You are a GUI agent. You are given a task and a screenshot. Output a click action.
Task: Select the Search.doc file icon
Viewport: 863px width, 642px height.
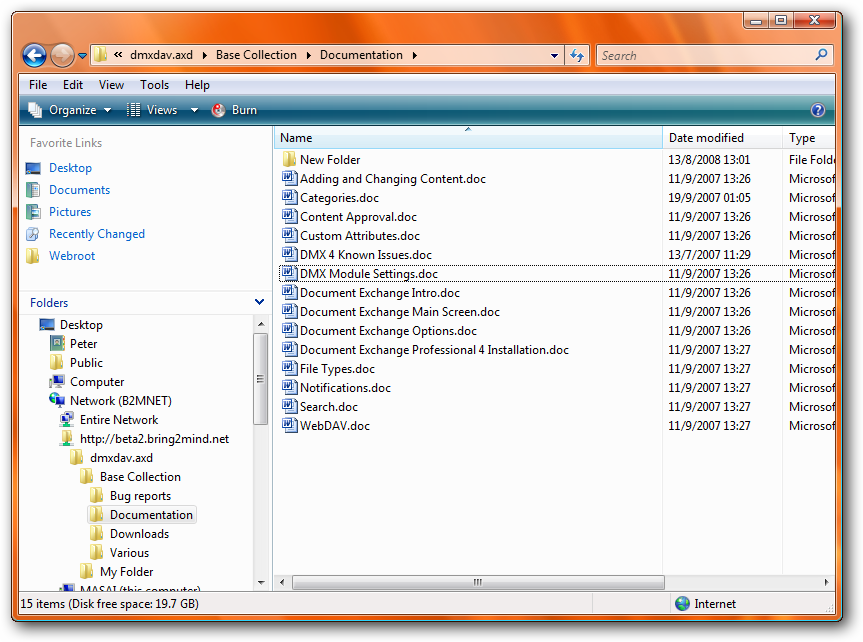[x=290, y=406]
